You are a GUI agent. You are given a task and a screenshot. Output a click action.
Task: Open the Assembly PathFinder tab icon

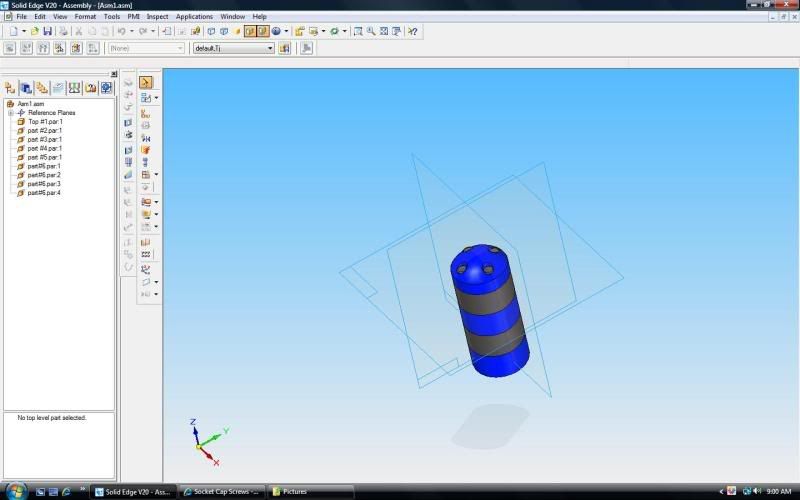tap(10, 88)
